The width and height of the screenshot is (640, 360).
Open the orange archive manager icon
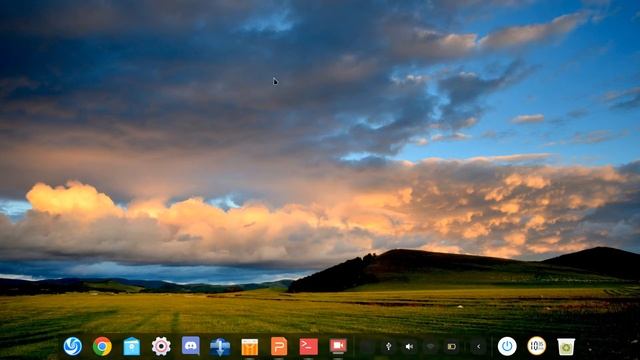pyautogui.click(x=249, y=347)
